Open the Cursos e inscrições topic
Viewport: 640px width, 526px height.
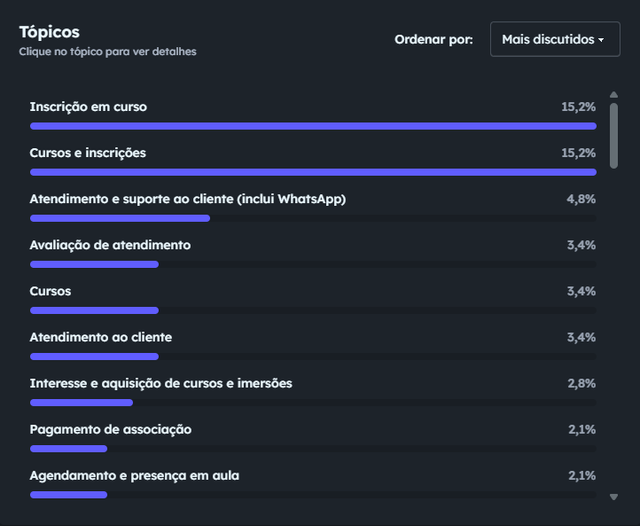coord(313,161)
